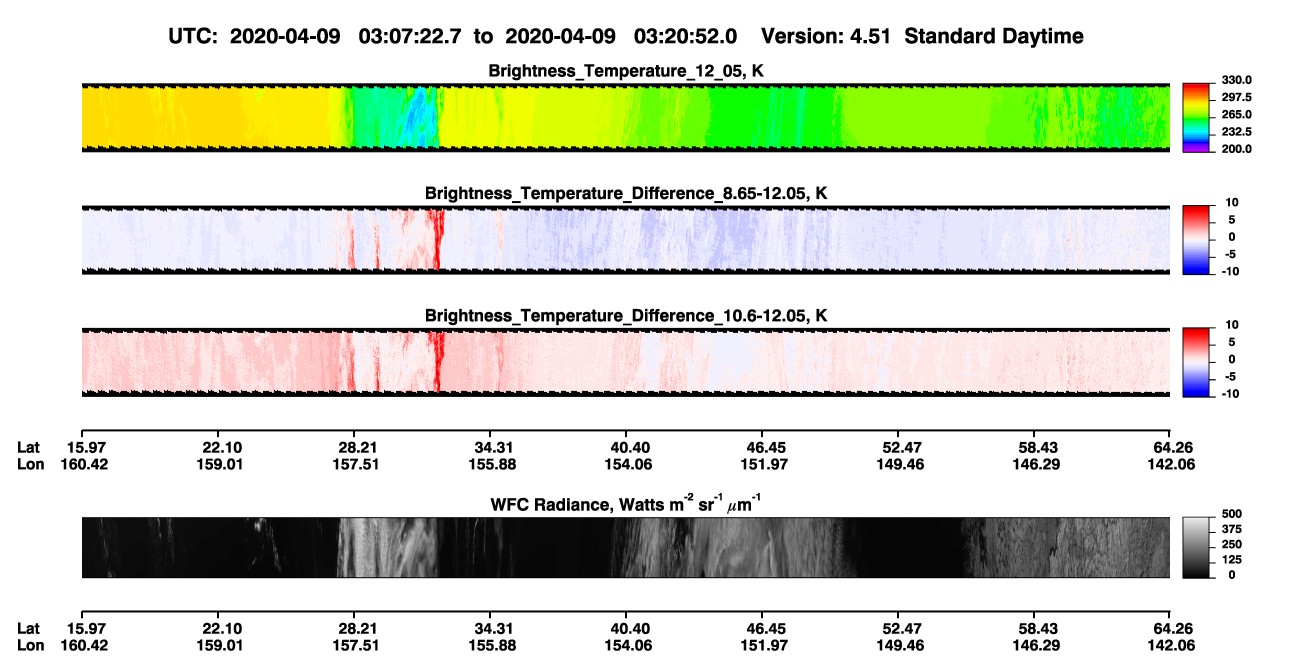Click the Lat row label under the WFC Radiance strip
This screenshot has height=667, width=1300.
[29, 628]
